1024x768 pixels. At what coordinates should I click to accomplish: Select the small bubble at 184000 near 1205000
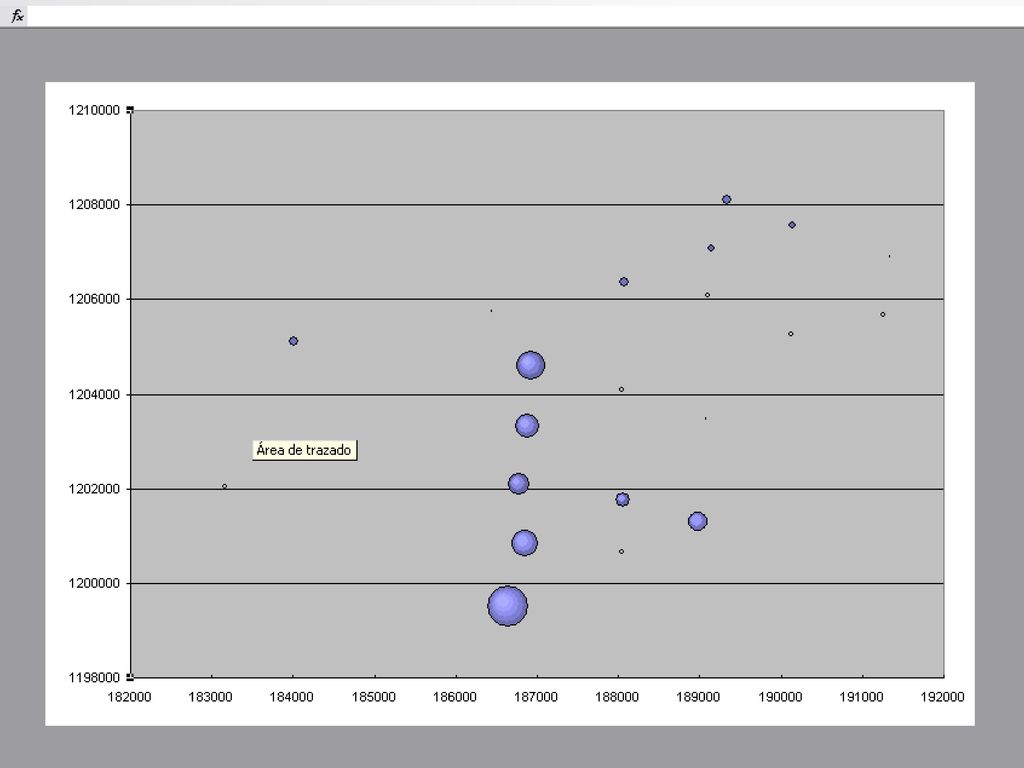point(293,341)
